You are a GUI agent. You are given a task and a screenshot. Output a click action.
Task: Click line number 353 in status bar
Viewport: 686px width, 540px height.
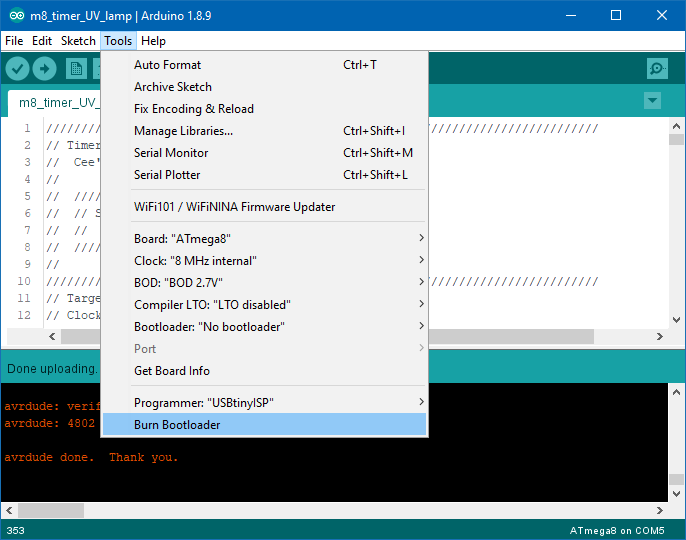pyautogui.click(x=15, y=530)
